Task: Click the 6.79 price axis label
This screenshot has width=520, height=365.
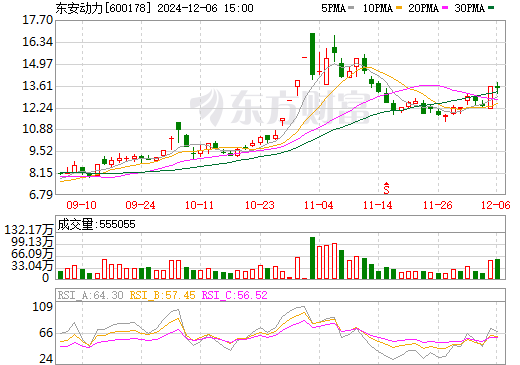Action: (41, 195)
